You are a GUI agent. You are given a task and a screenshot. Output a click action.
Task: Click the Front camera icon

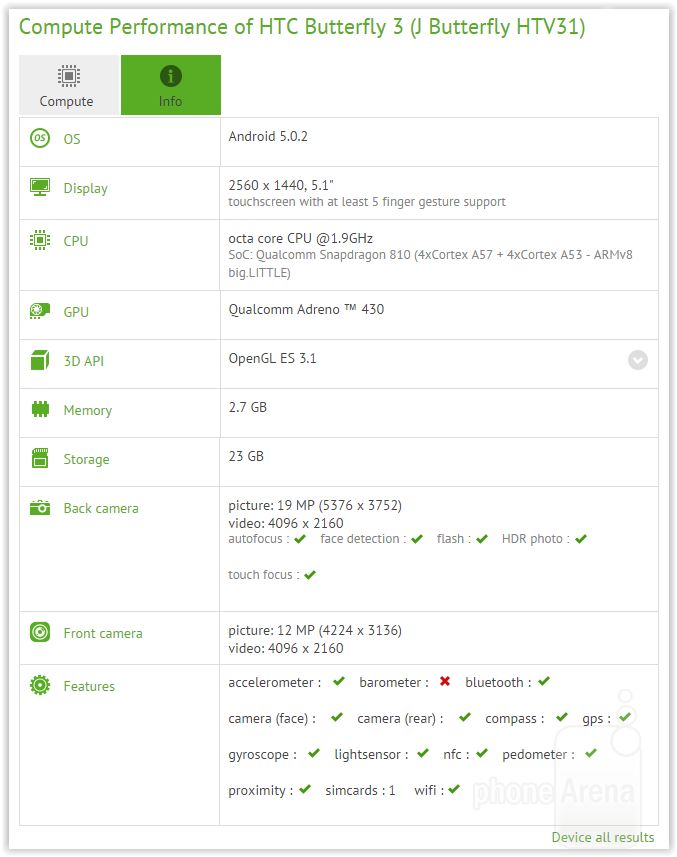(40, 633)
